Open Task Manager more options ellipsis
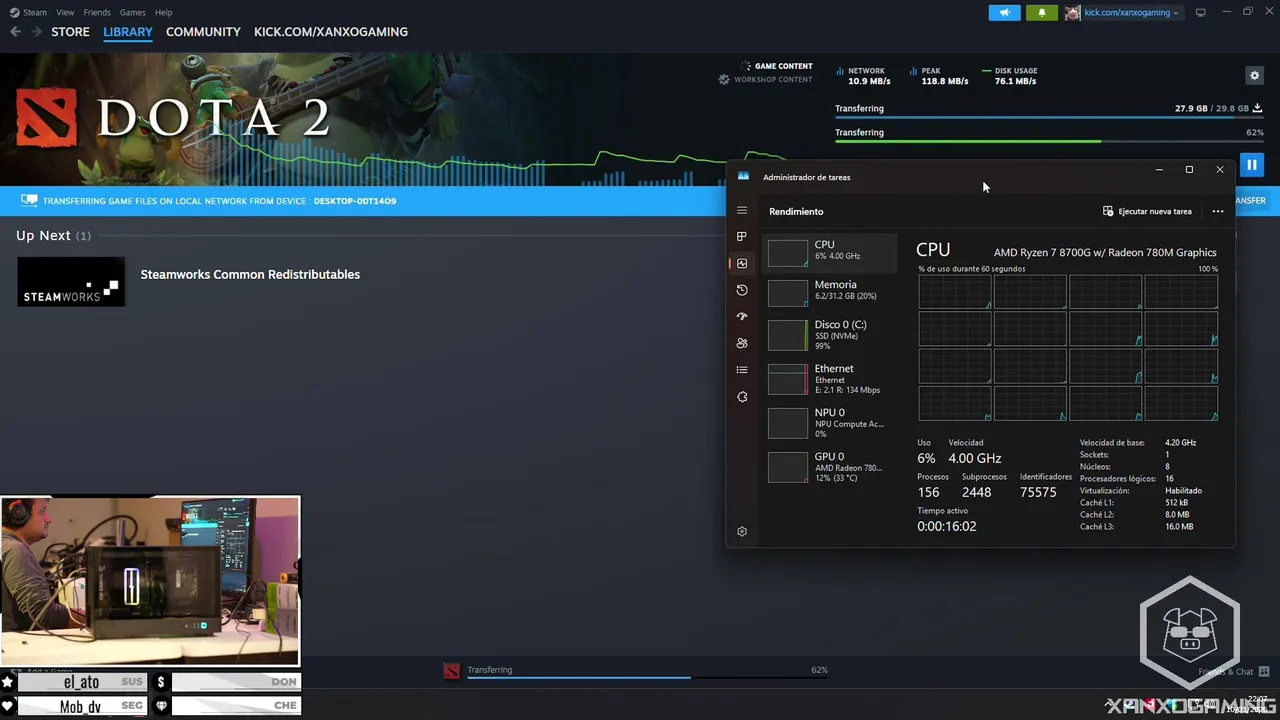The height and width of the screenshot is (720, 1280). click(x=1218, y=211)
